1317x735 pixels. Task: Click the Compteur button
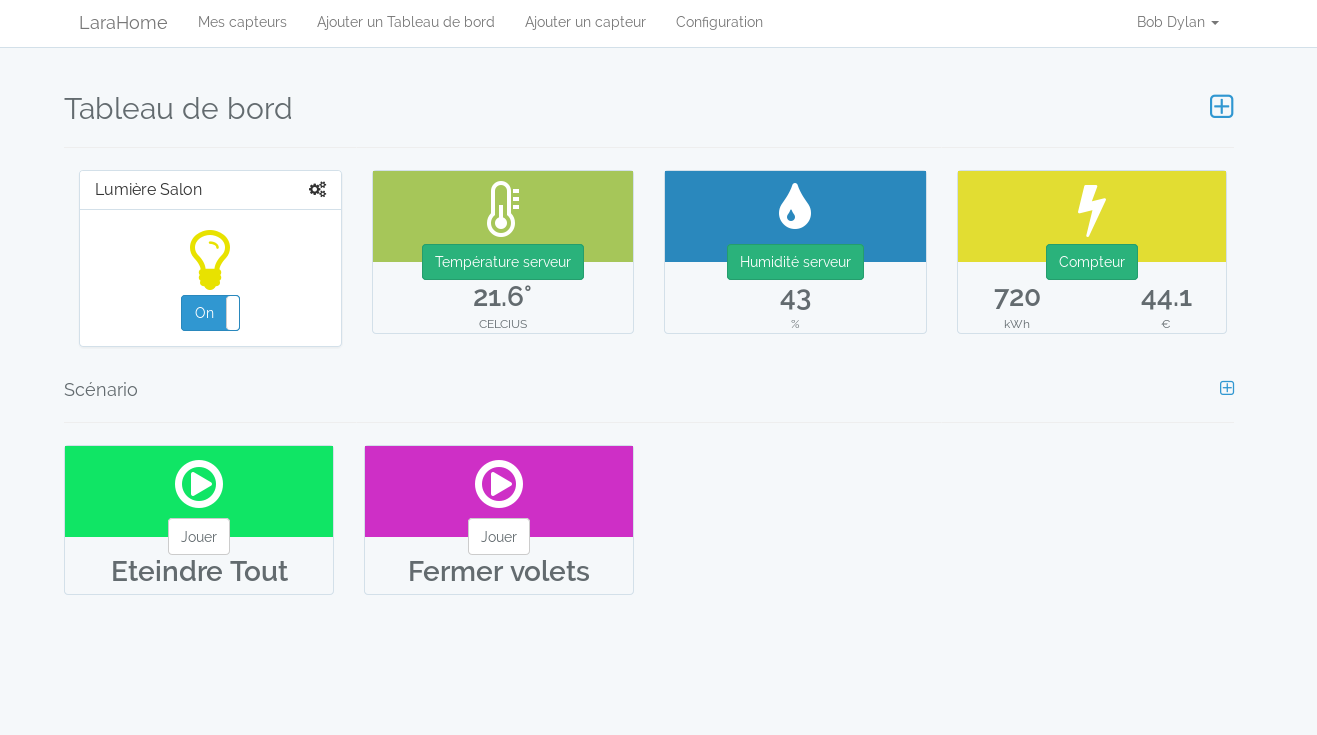click(x=1092, y=262)
